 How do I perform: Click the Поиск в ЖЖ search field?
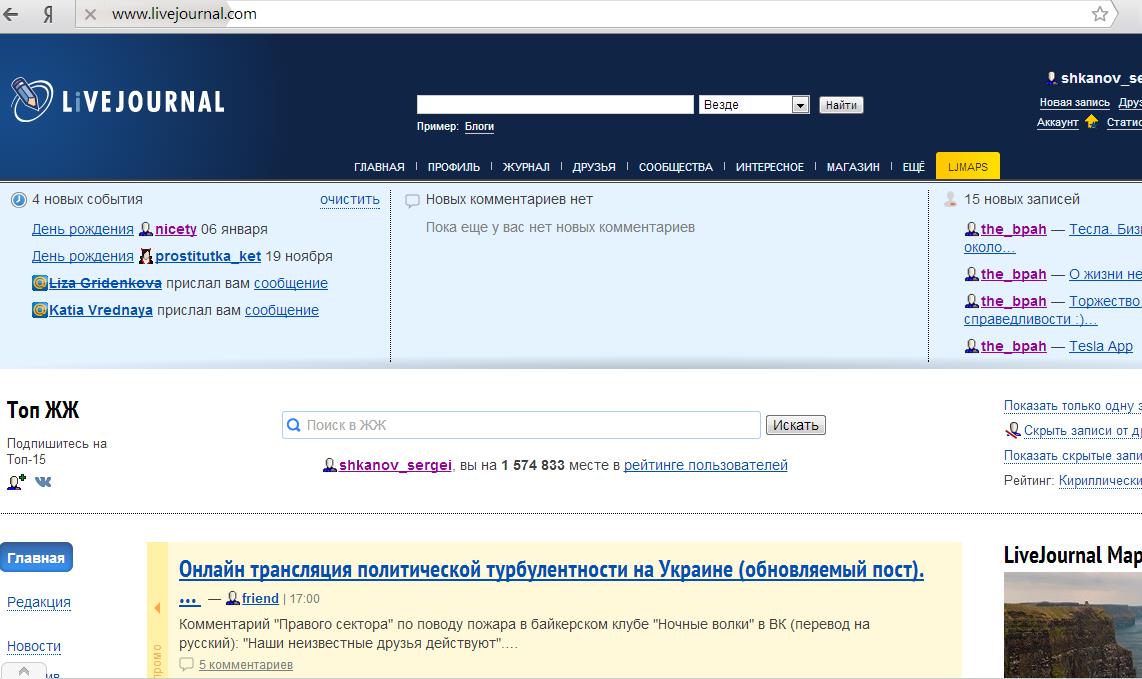point(521,425)
